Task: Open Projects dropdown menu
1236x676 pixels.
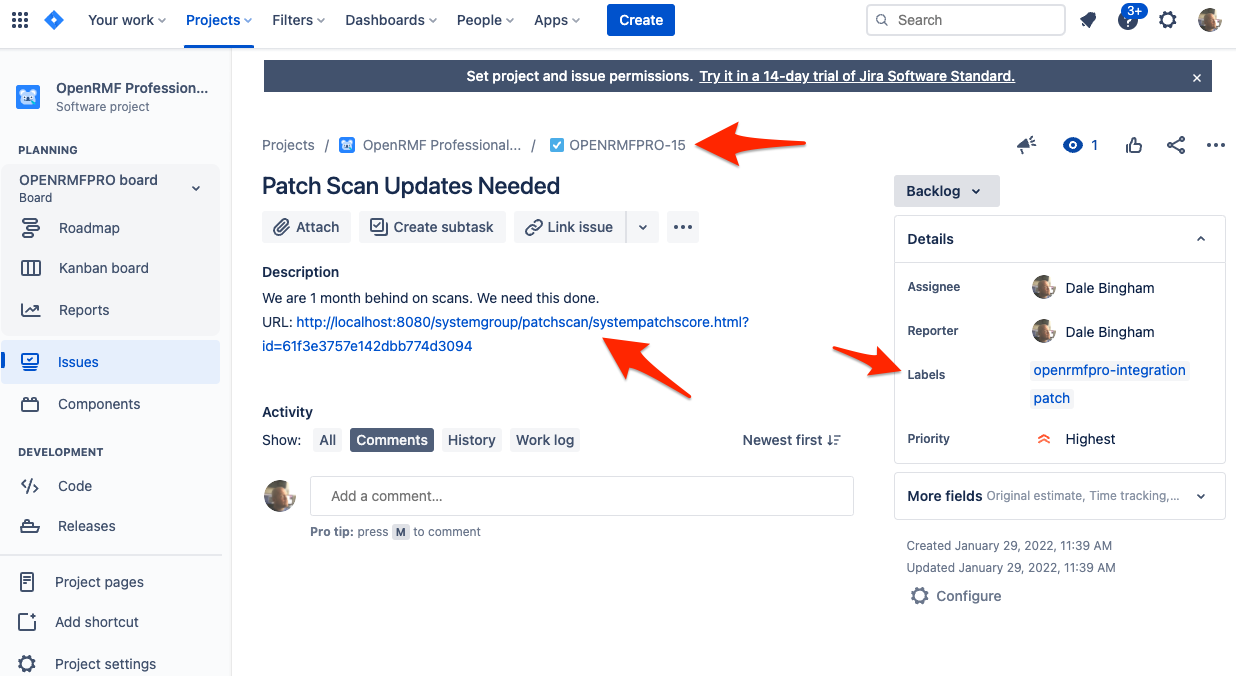Action: coord(219,20)
